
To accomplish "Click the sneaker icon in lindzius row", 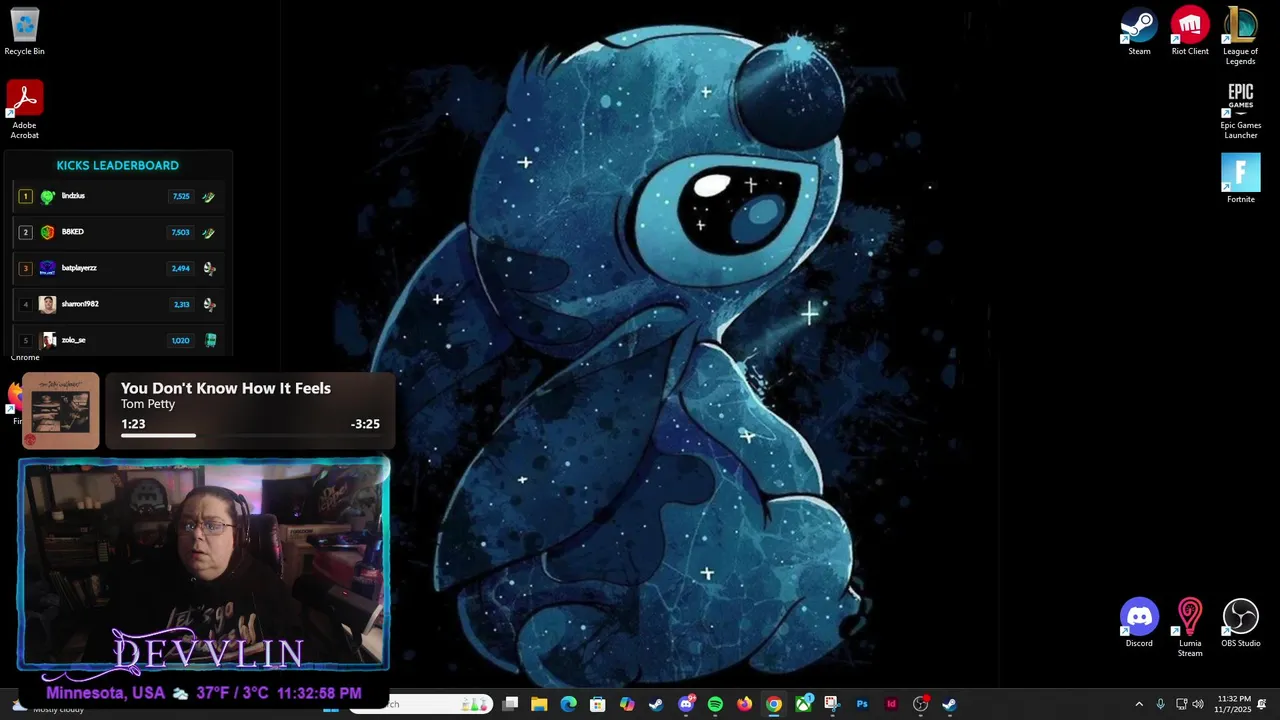I will click(209, 196).
